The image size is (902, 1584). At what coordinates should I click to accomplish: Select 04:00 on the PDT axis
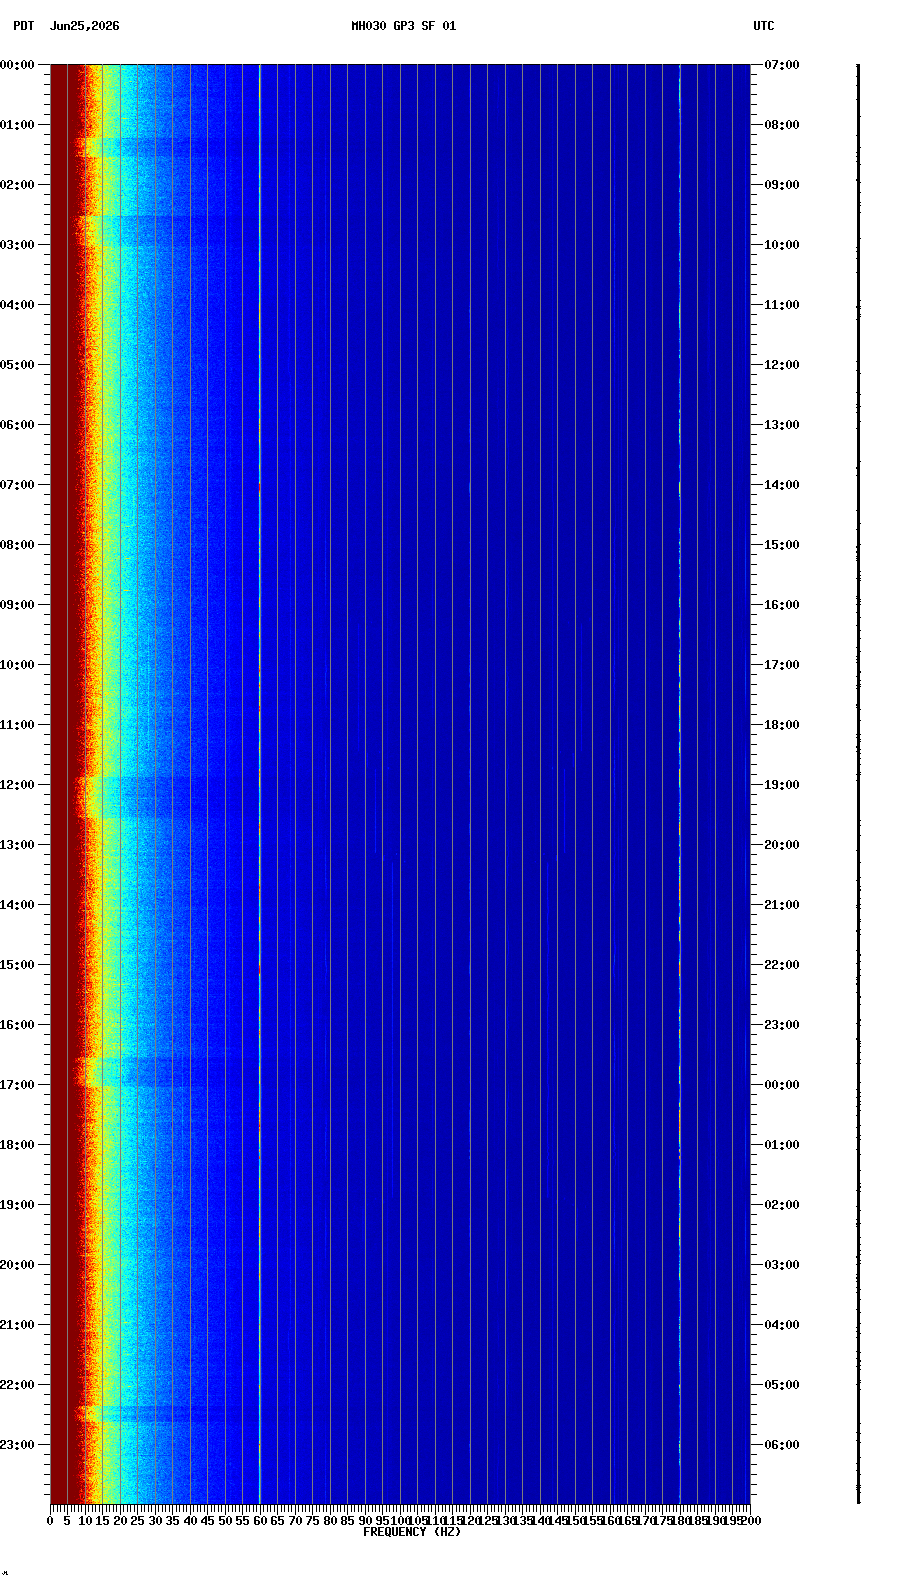coord(17,305)
